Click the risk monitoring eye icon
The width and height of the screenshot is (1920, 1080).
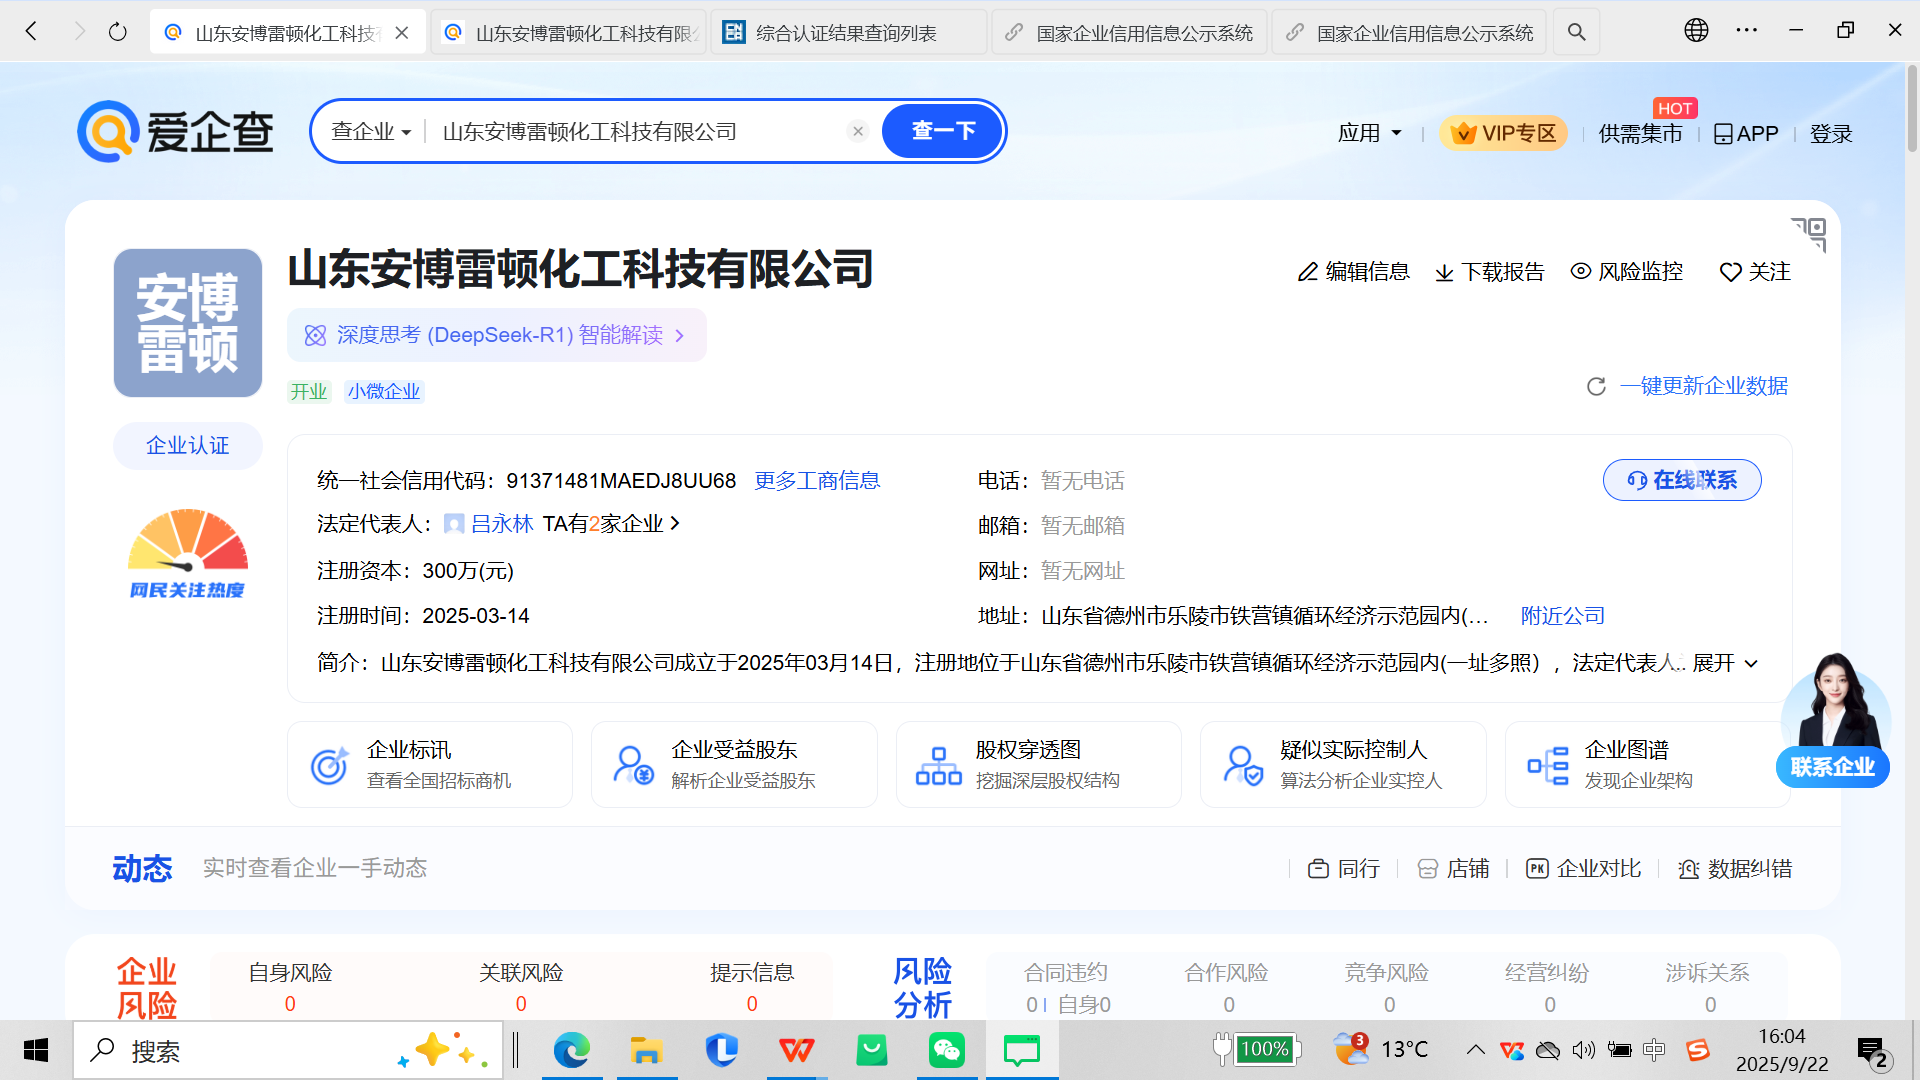(1580, 271)
